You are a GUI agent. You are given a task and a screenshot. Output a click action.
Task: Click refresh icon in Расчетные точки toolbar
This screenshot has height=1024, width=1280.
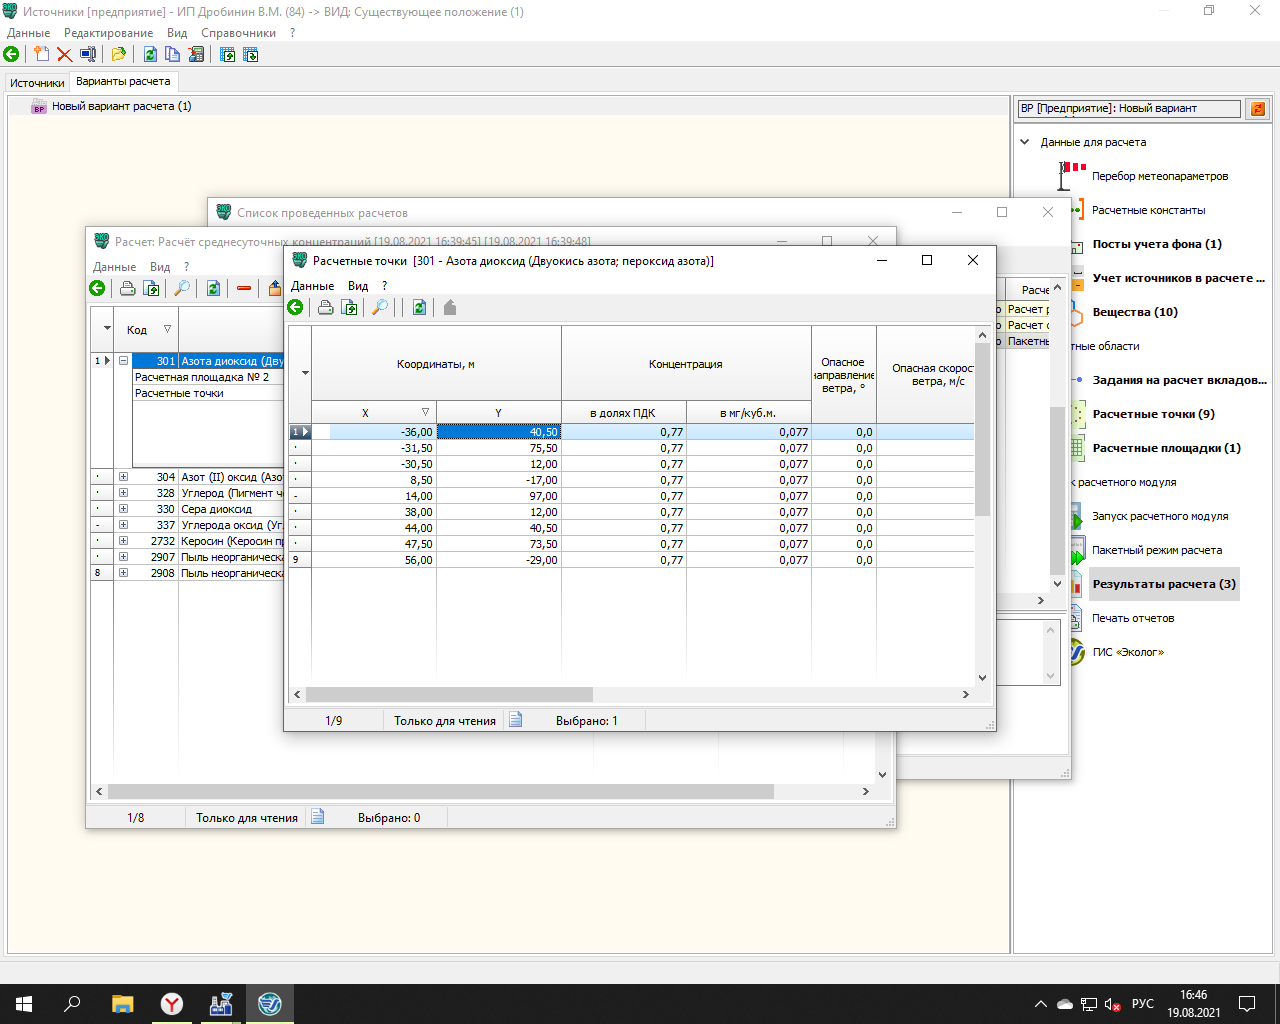(419, 308)
